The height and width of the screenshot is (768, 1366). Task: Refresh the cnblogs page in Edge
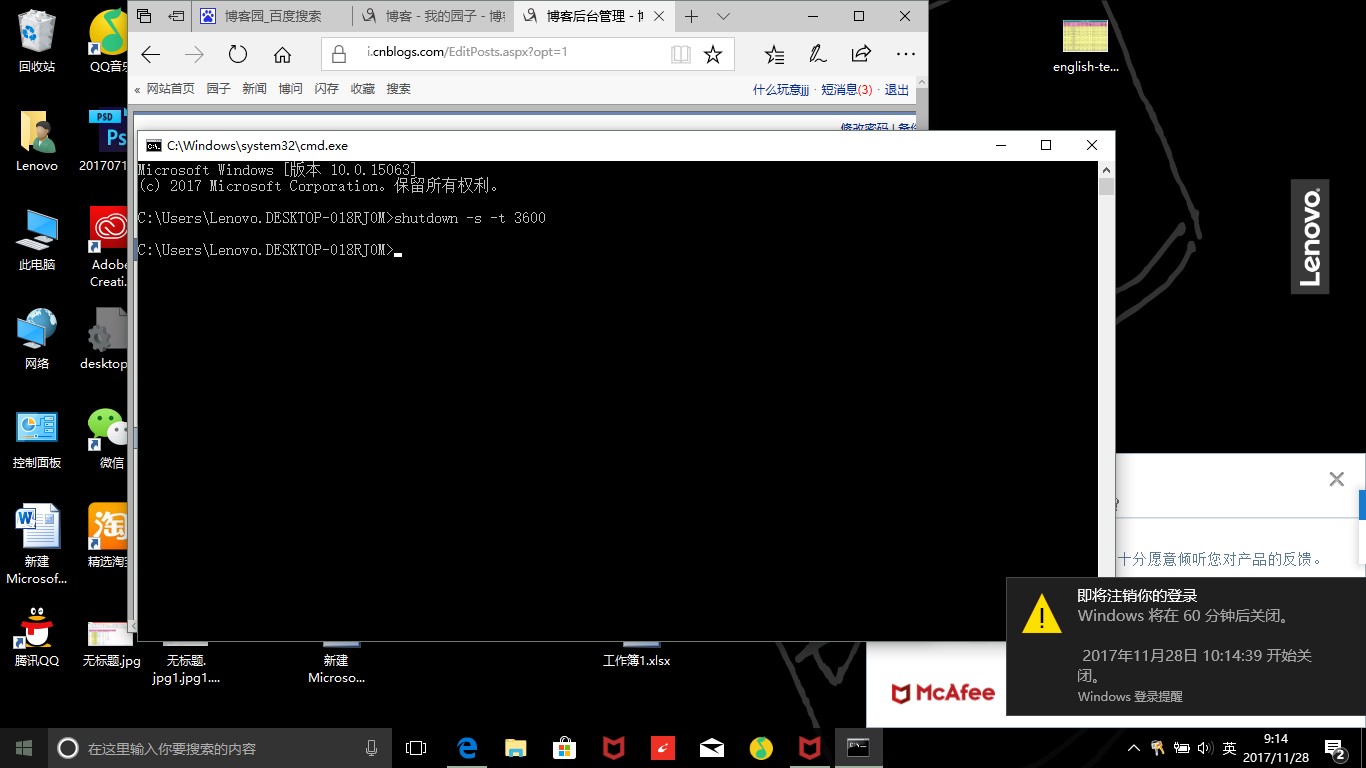pyautogui.click(x=237, y=55)
